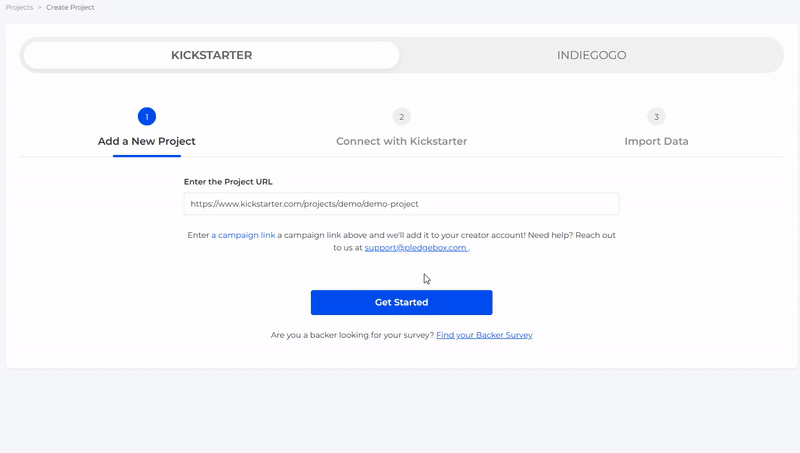Focus the Project URL input field
The width and height of the screenshot is (800, 453).
click(401, 204)
